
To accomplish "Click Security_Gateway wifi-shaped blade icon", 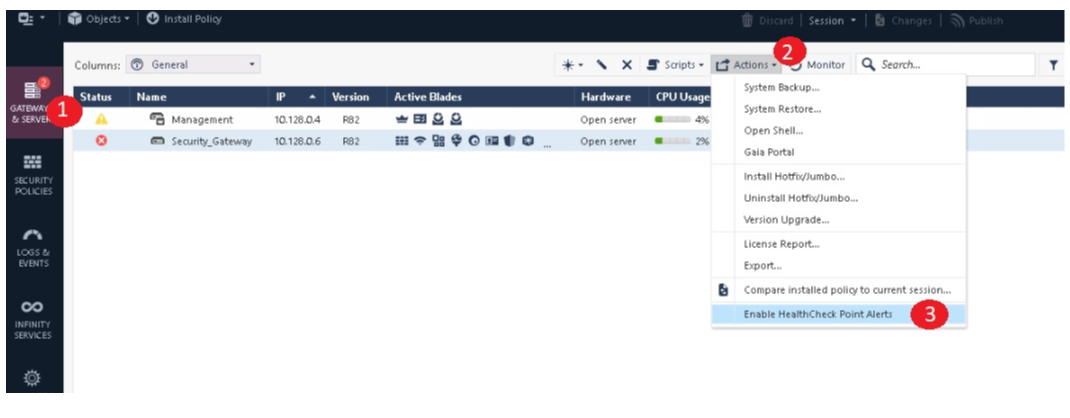I will coord(420,141).
